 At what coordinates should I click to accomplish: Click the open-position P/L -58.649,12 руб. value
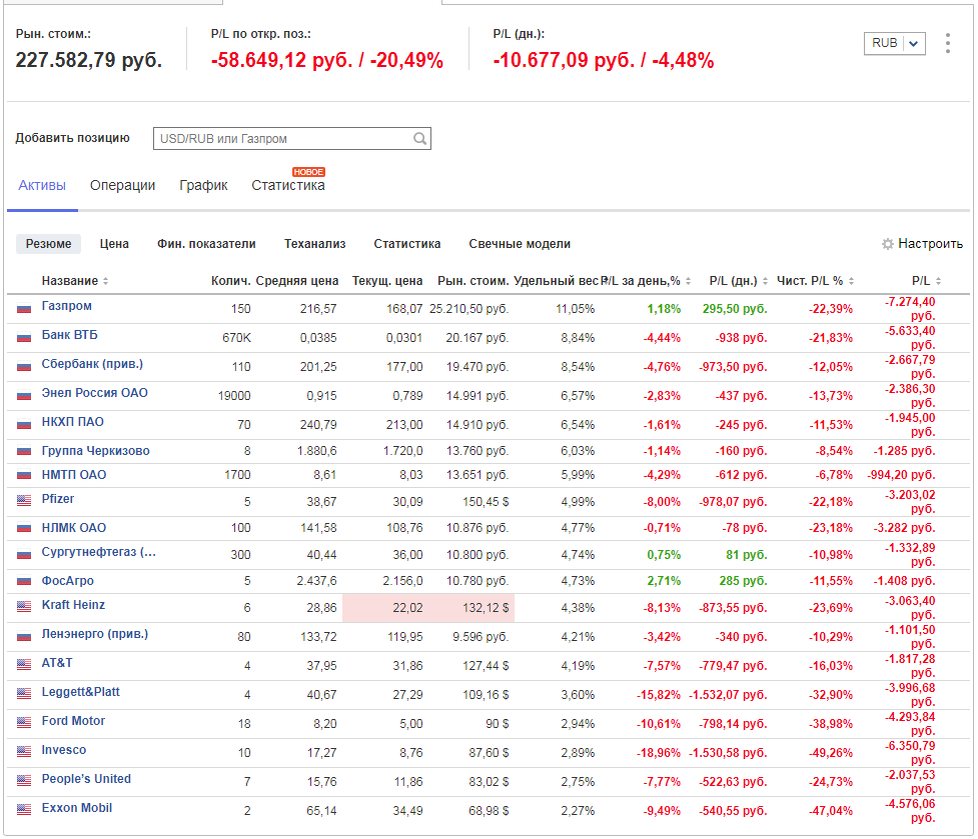283,61
